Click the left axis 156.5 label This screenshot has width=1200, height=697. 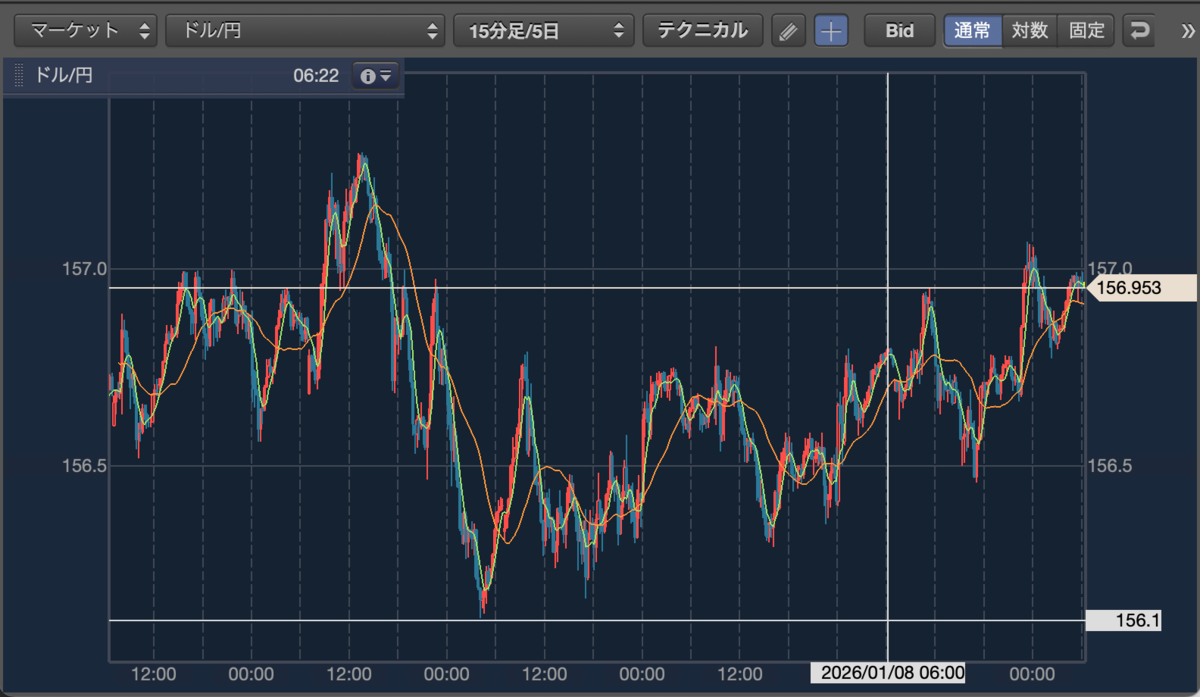pos(85,466)
